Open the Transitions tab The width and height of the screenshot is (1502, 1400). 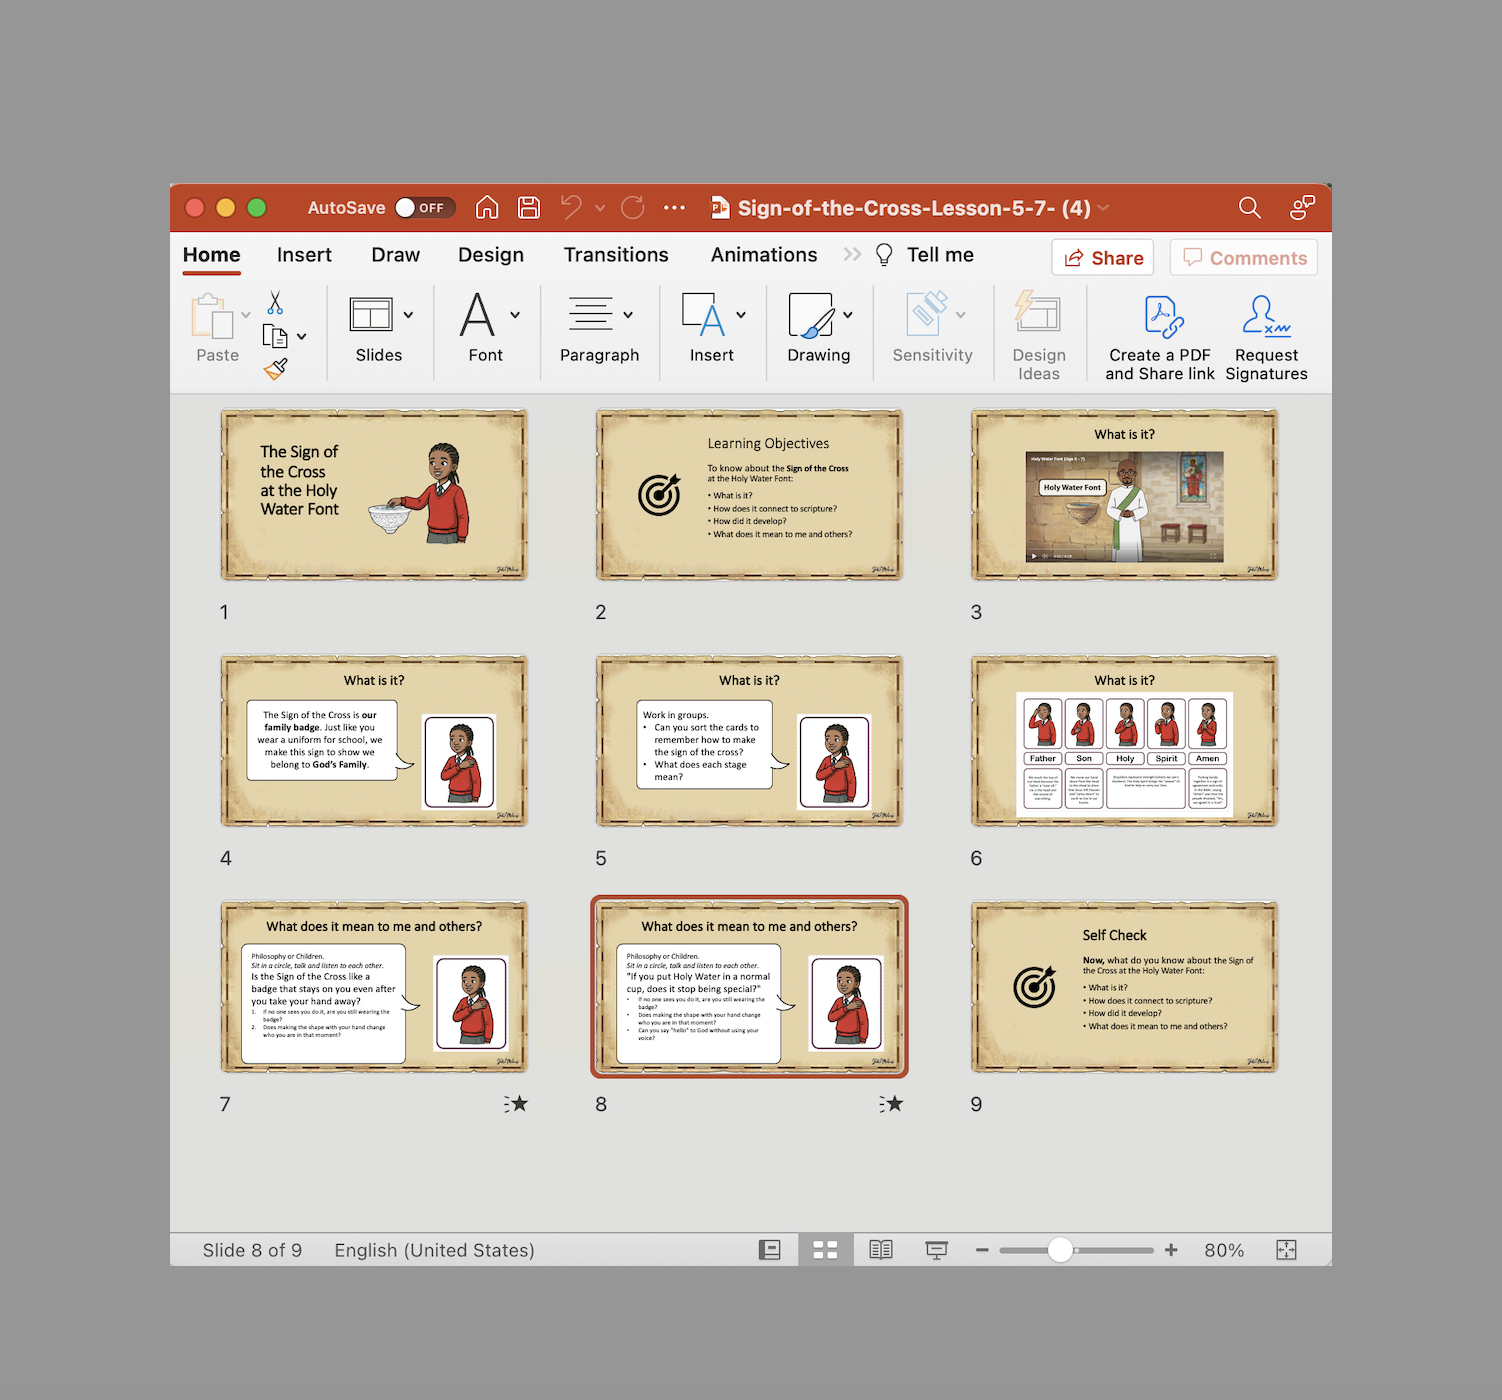coord(616,255)
